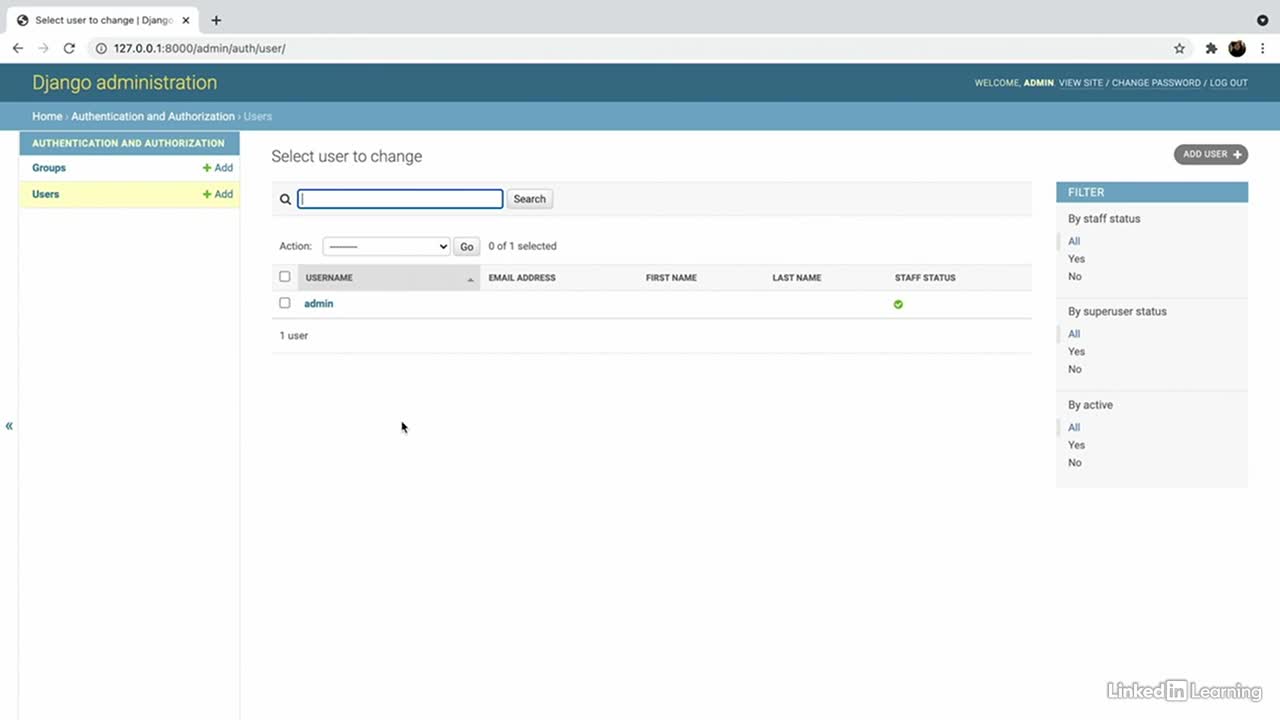Click the browser forward arrow

tap(43, 48)
